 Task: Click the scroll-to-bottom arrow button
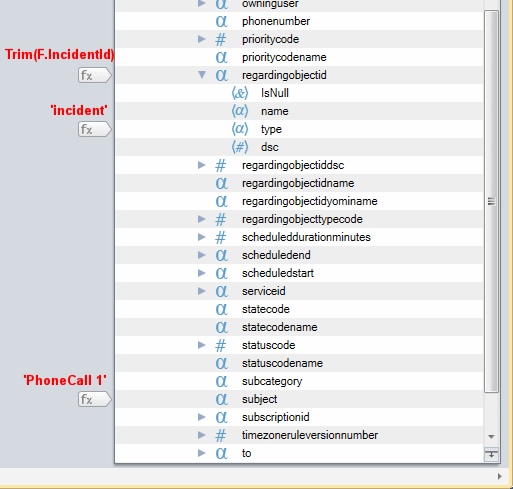491,455
